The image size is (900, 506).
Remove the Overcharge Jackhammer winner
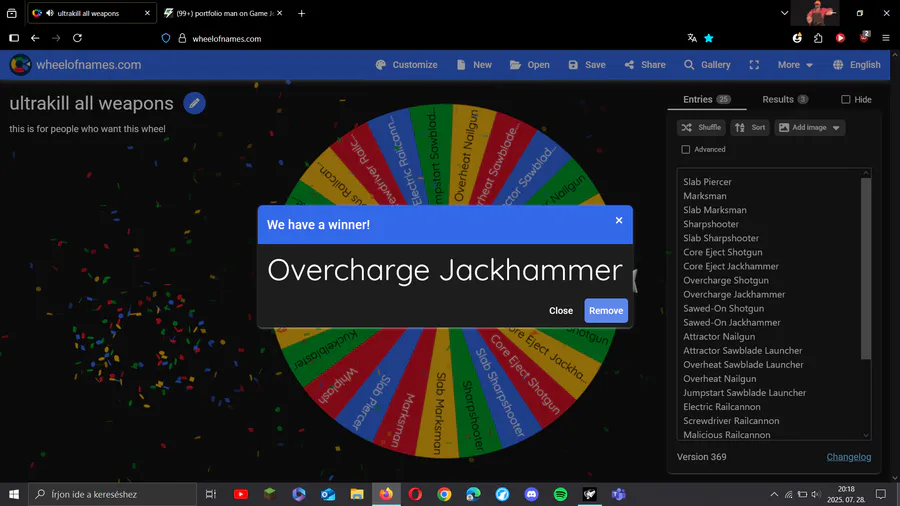click(606, 310)
